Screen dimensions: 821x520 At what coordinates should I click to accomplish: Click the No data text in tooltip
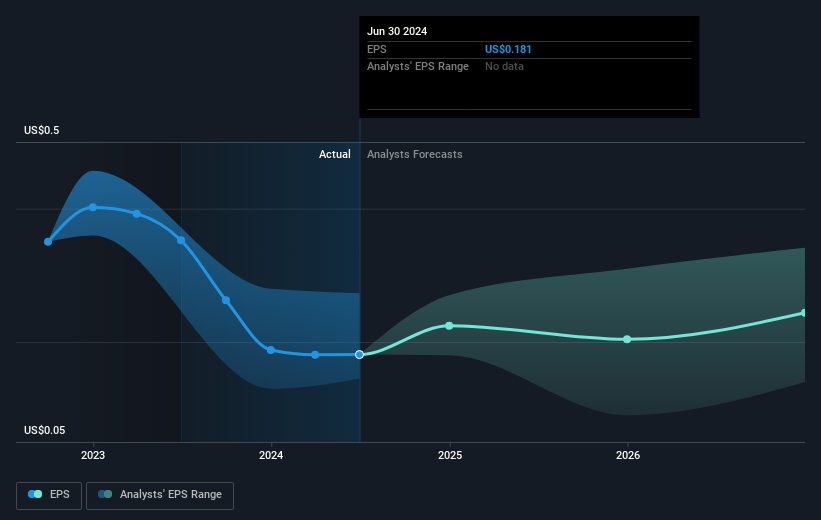(x=504, y=67)
